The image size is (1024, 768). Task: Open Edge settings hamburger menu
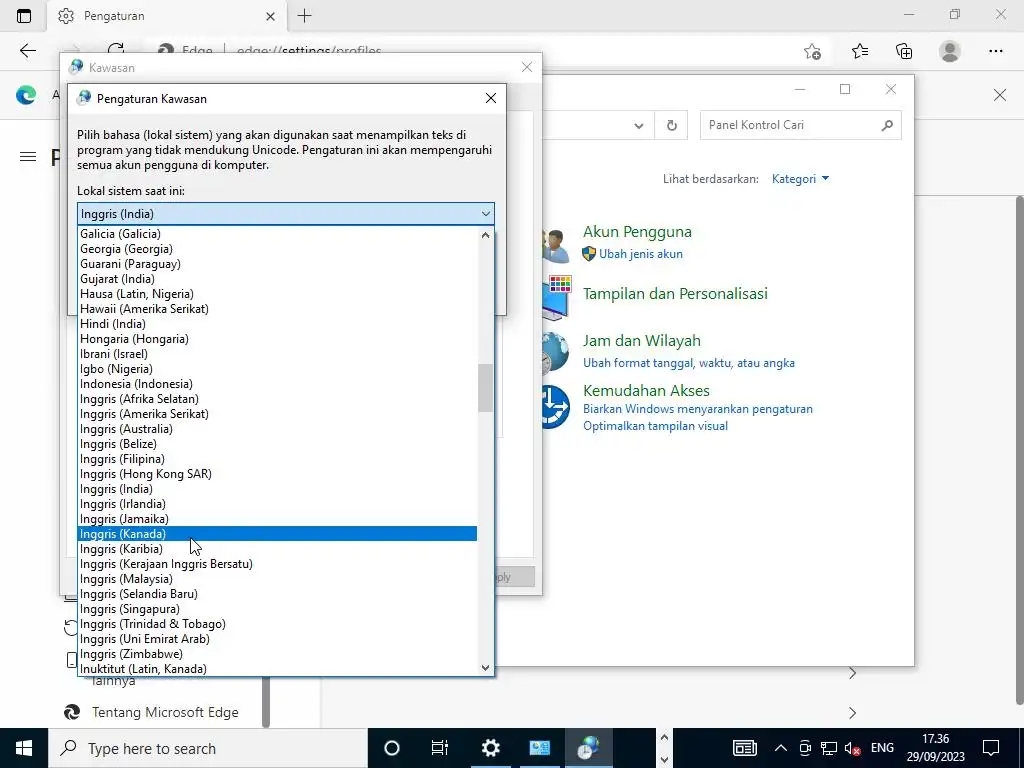(27, 157)
